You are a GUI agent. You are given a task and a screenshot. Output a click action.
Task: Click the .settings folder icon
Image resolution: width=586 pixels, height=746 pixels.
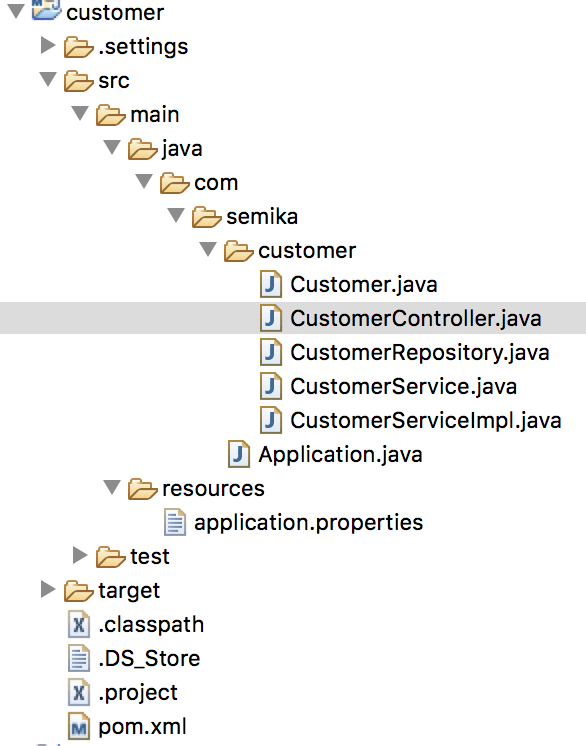(78, 47)
